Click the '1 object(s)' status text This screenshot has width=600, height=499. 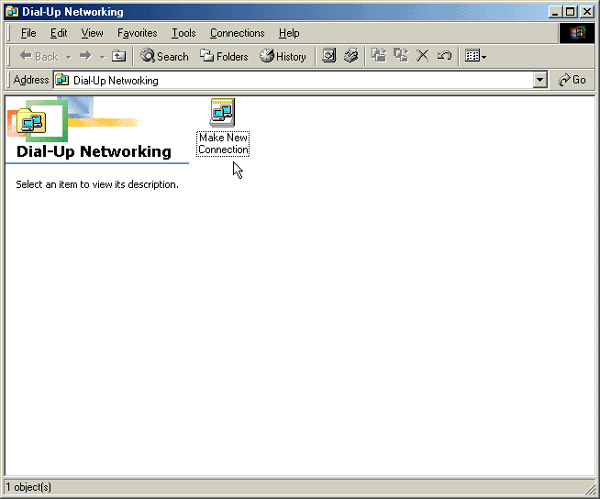[x=28, y=487]
